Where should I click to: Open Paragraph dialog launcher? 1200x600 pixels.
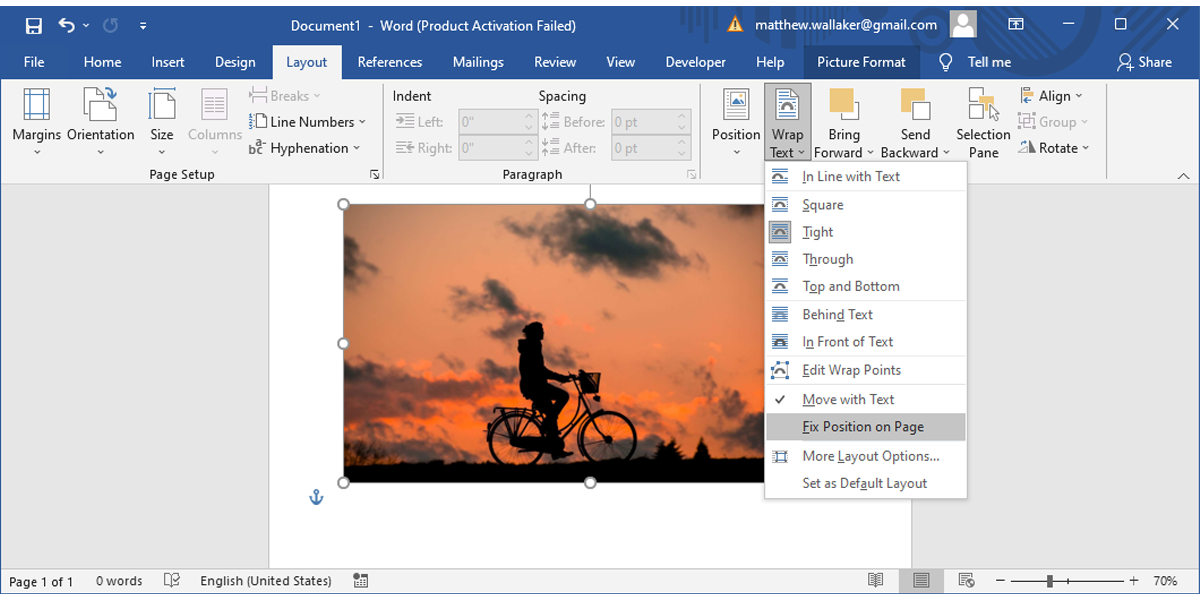click(691, 174)
